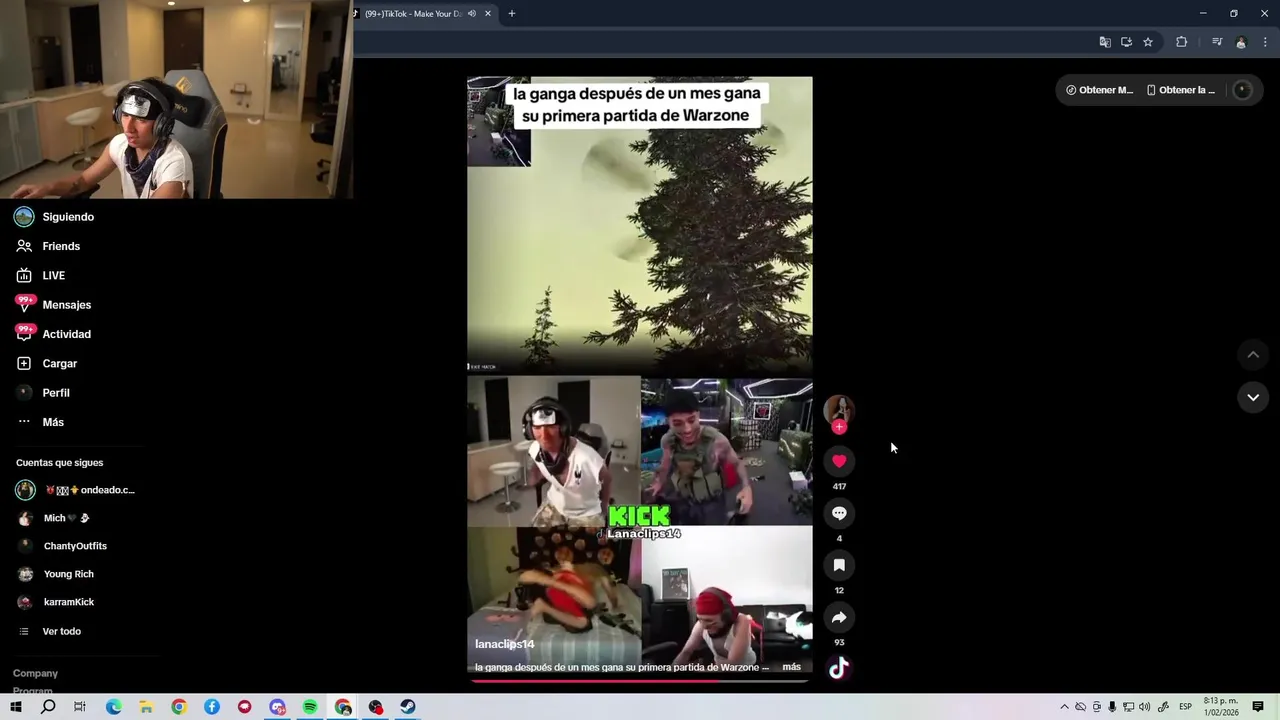The image size is (1280, 720).
Task: Open the Chrome profile avatar
Action: point(1241,42)
